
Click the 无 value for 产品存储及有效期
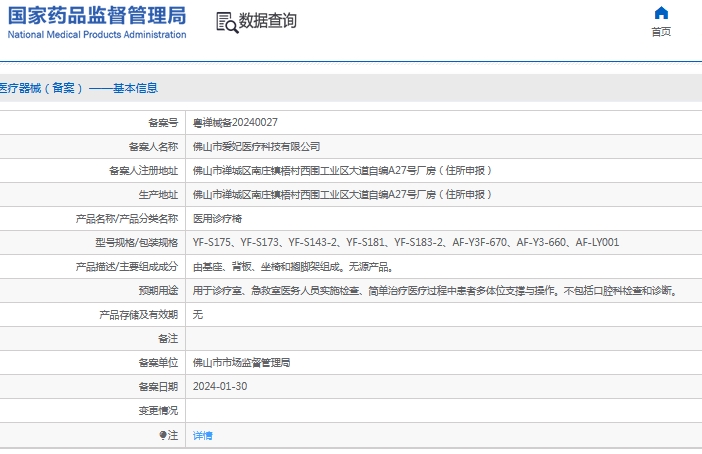[197, 315]
